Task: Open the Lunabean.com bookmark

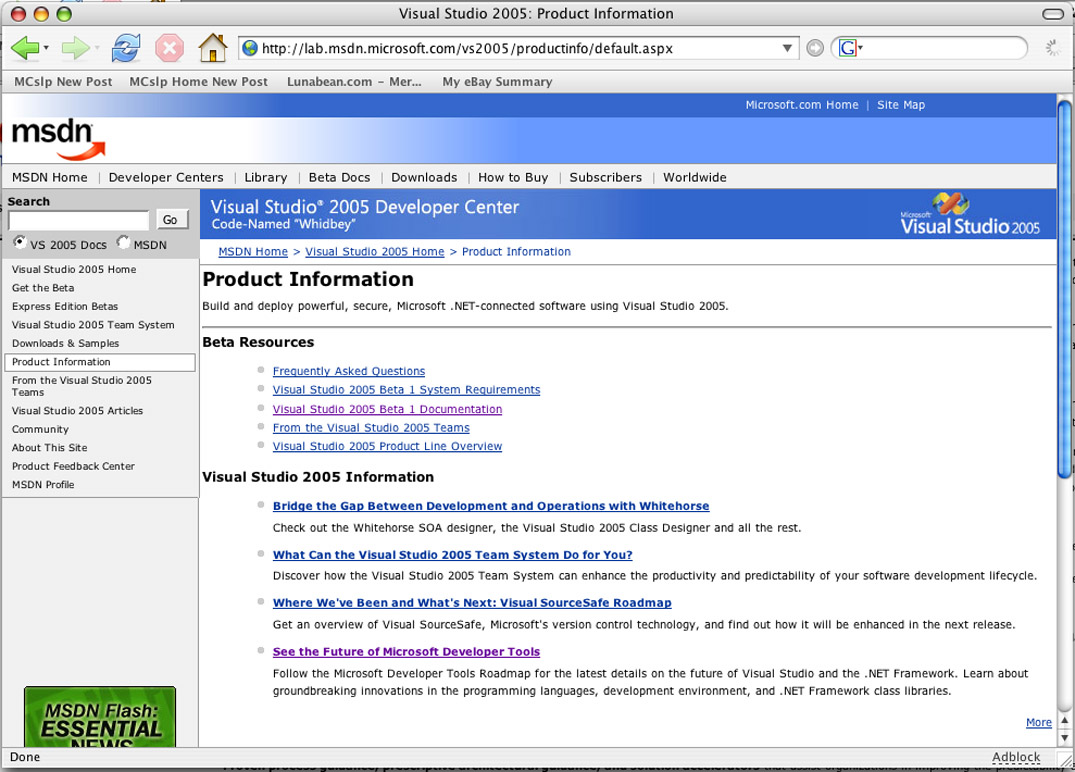Action: [x=354, y=82]
